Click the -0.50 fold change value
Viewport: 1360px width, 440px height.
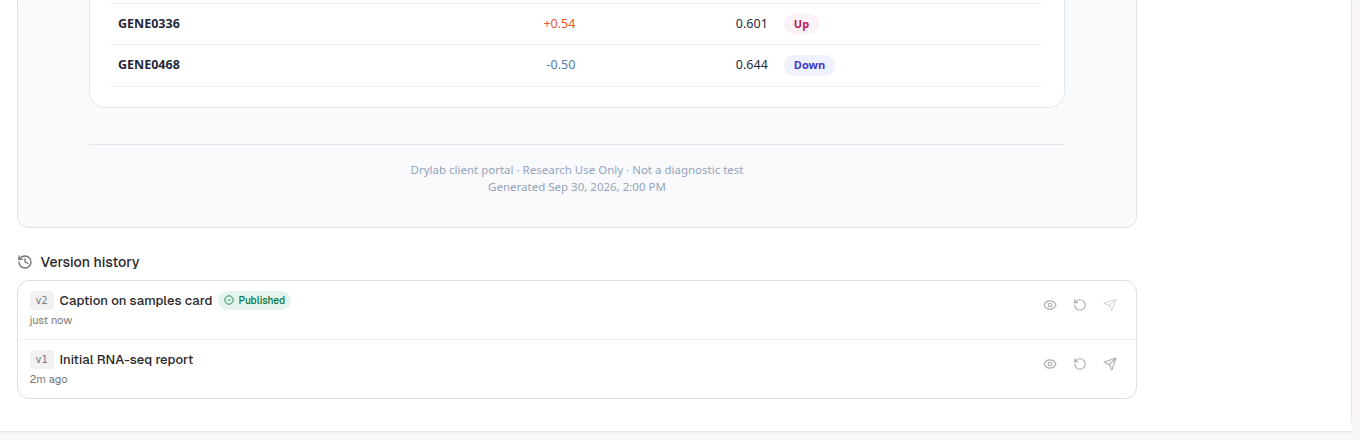(560, 65)
